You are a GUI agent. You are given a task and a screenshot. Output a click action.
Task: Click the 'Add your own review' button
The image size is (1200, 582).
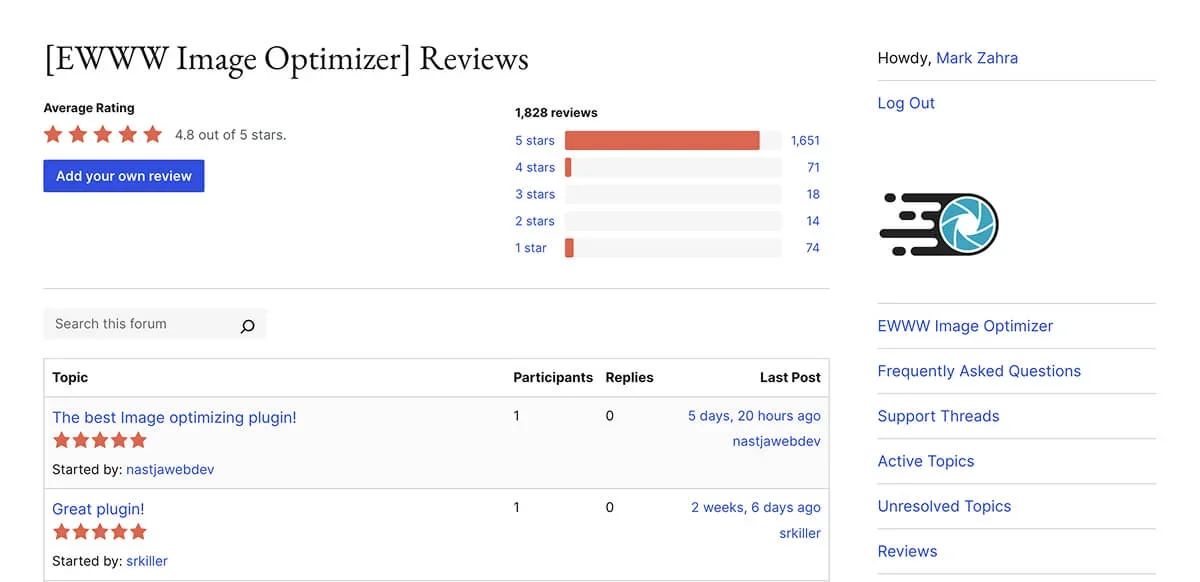[x=124, y=176]
